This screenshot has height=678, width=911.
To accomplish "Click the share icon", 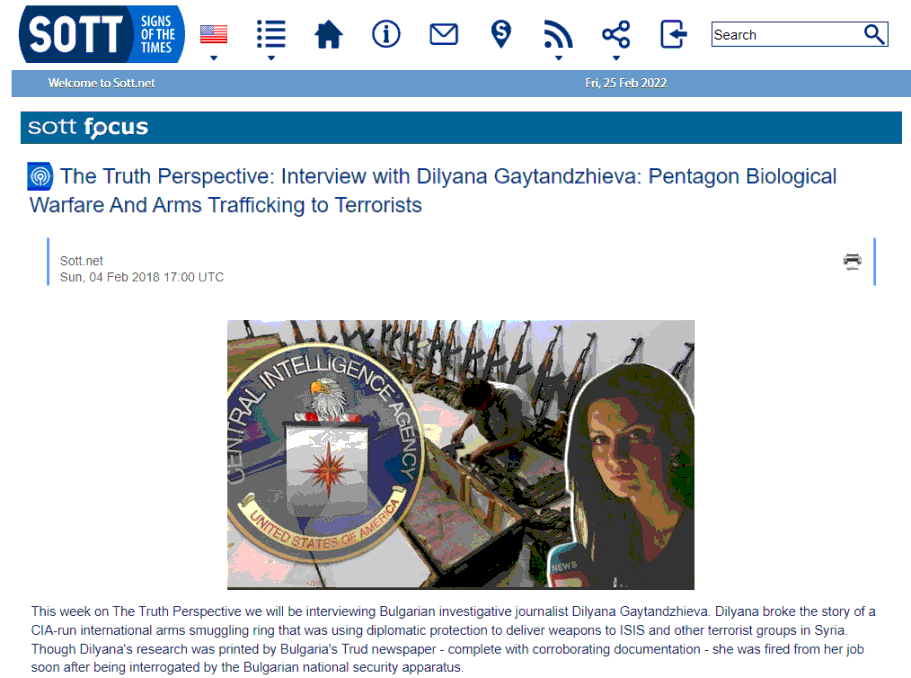I will pyautogui.click(x=616, y=35).
